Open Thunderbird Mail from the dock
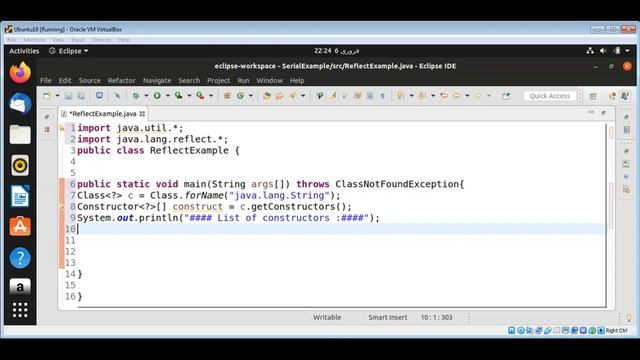The width and height of the screenshot is (640, 360). [x=20, y=103]
